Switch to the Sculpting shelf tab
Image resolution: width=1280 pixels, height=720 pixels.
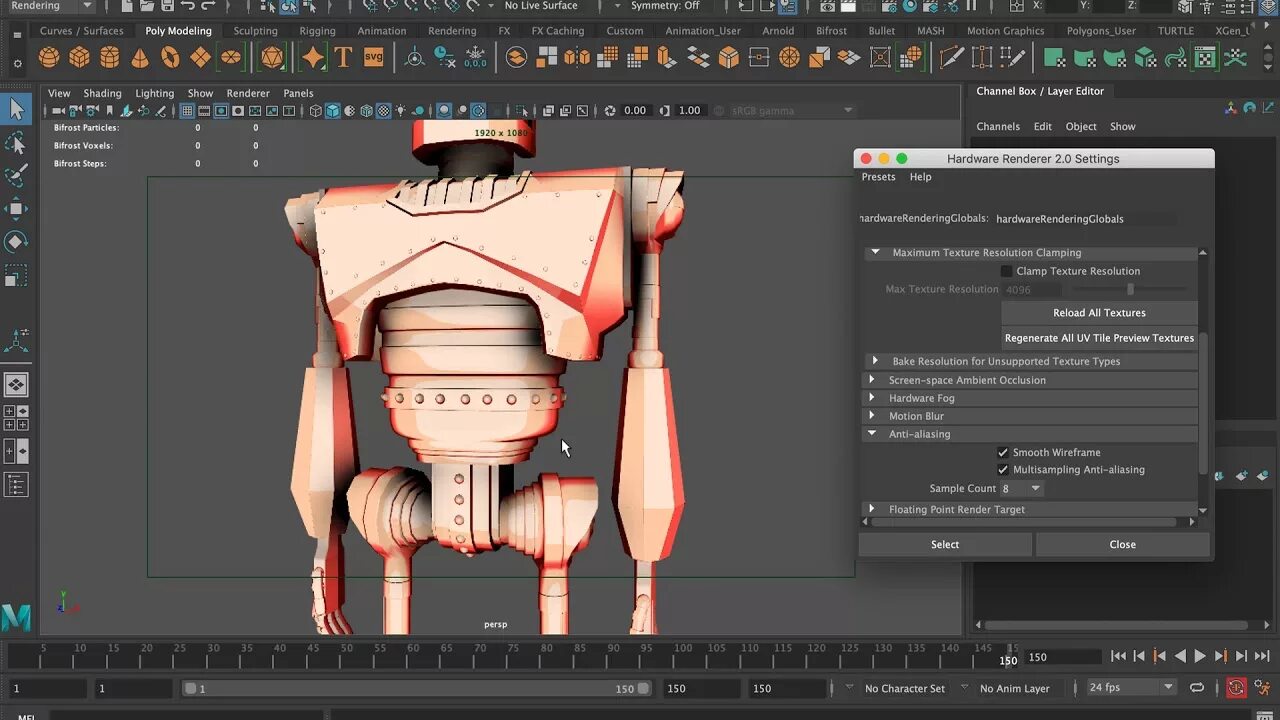(256, 31)
